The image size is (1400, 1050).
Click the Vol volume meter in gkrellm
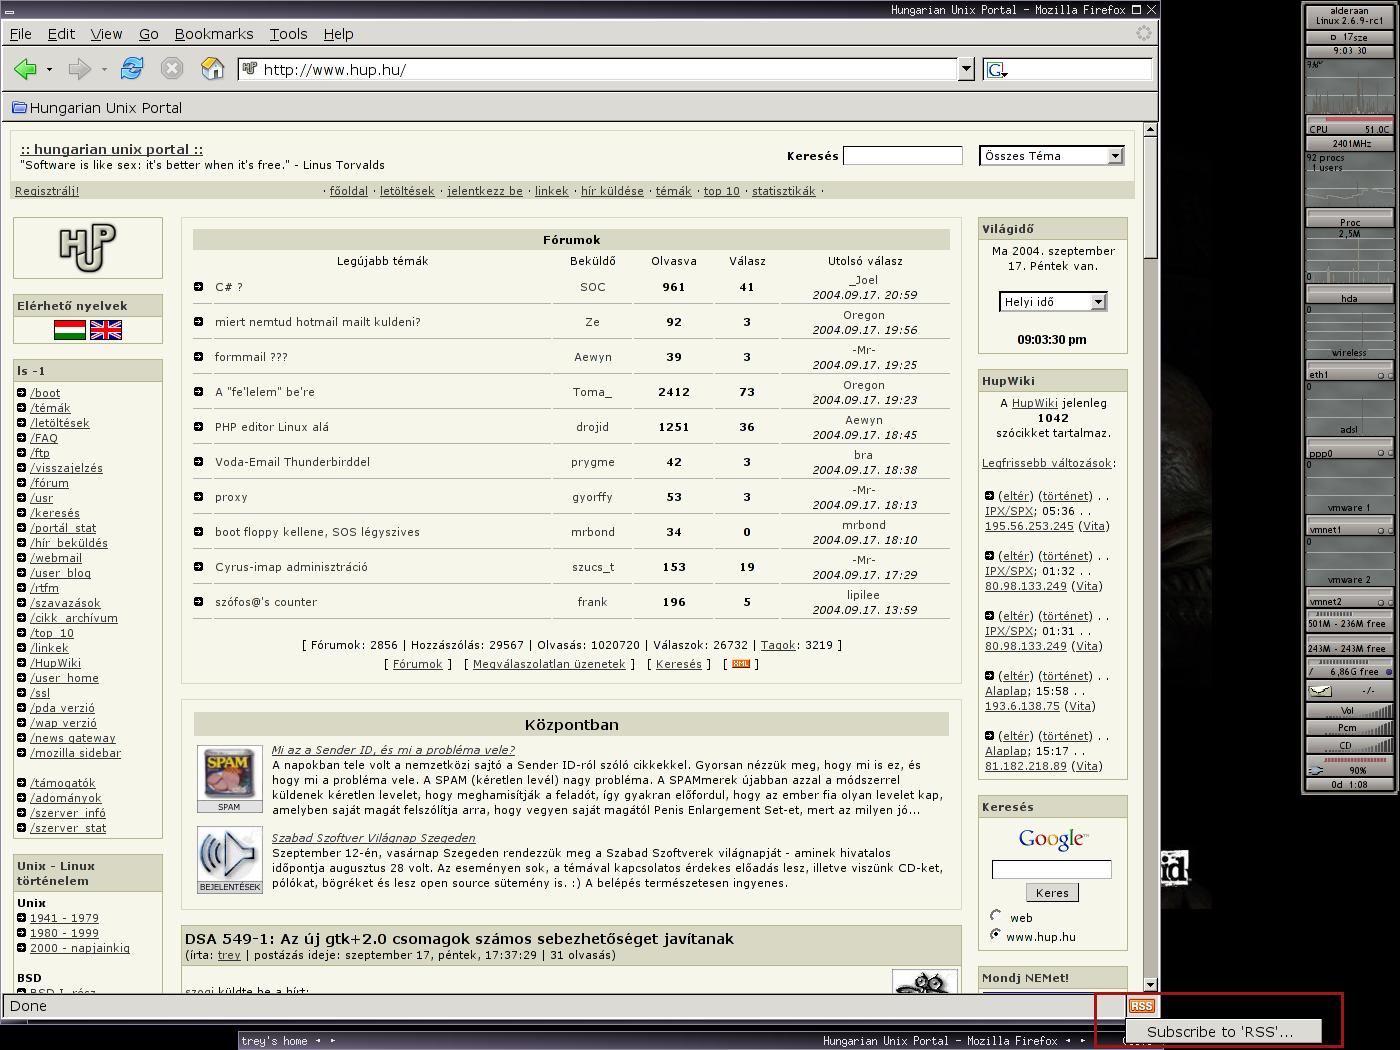click(1349, 711)
